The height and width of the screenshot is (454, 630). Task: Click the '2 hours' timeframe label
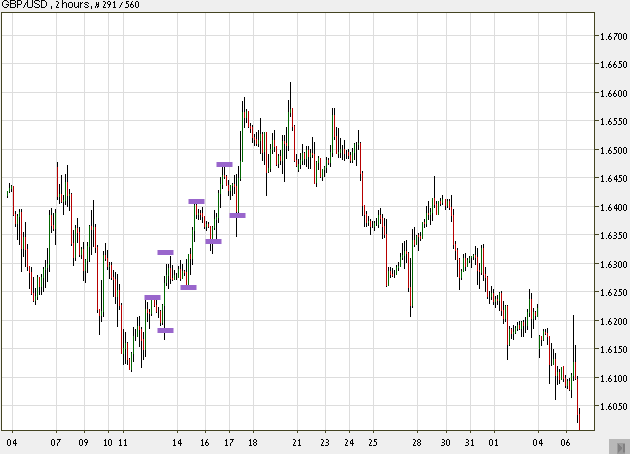click(x=72, y=5)
